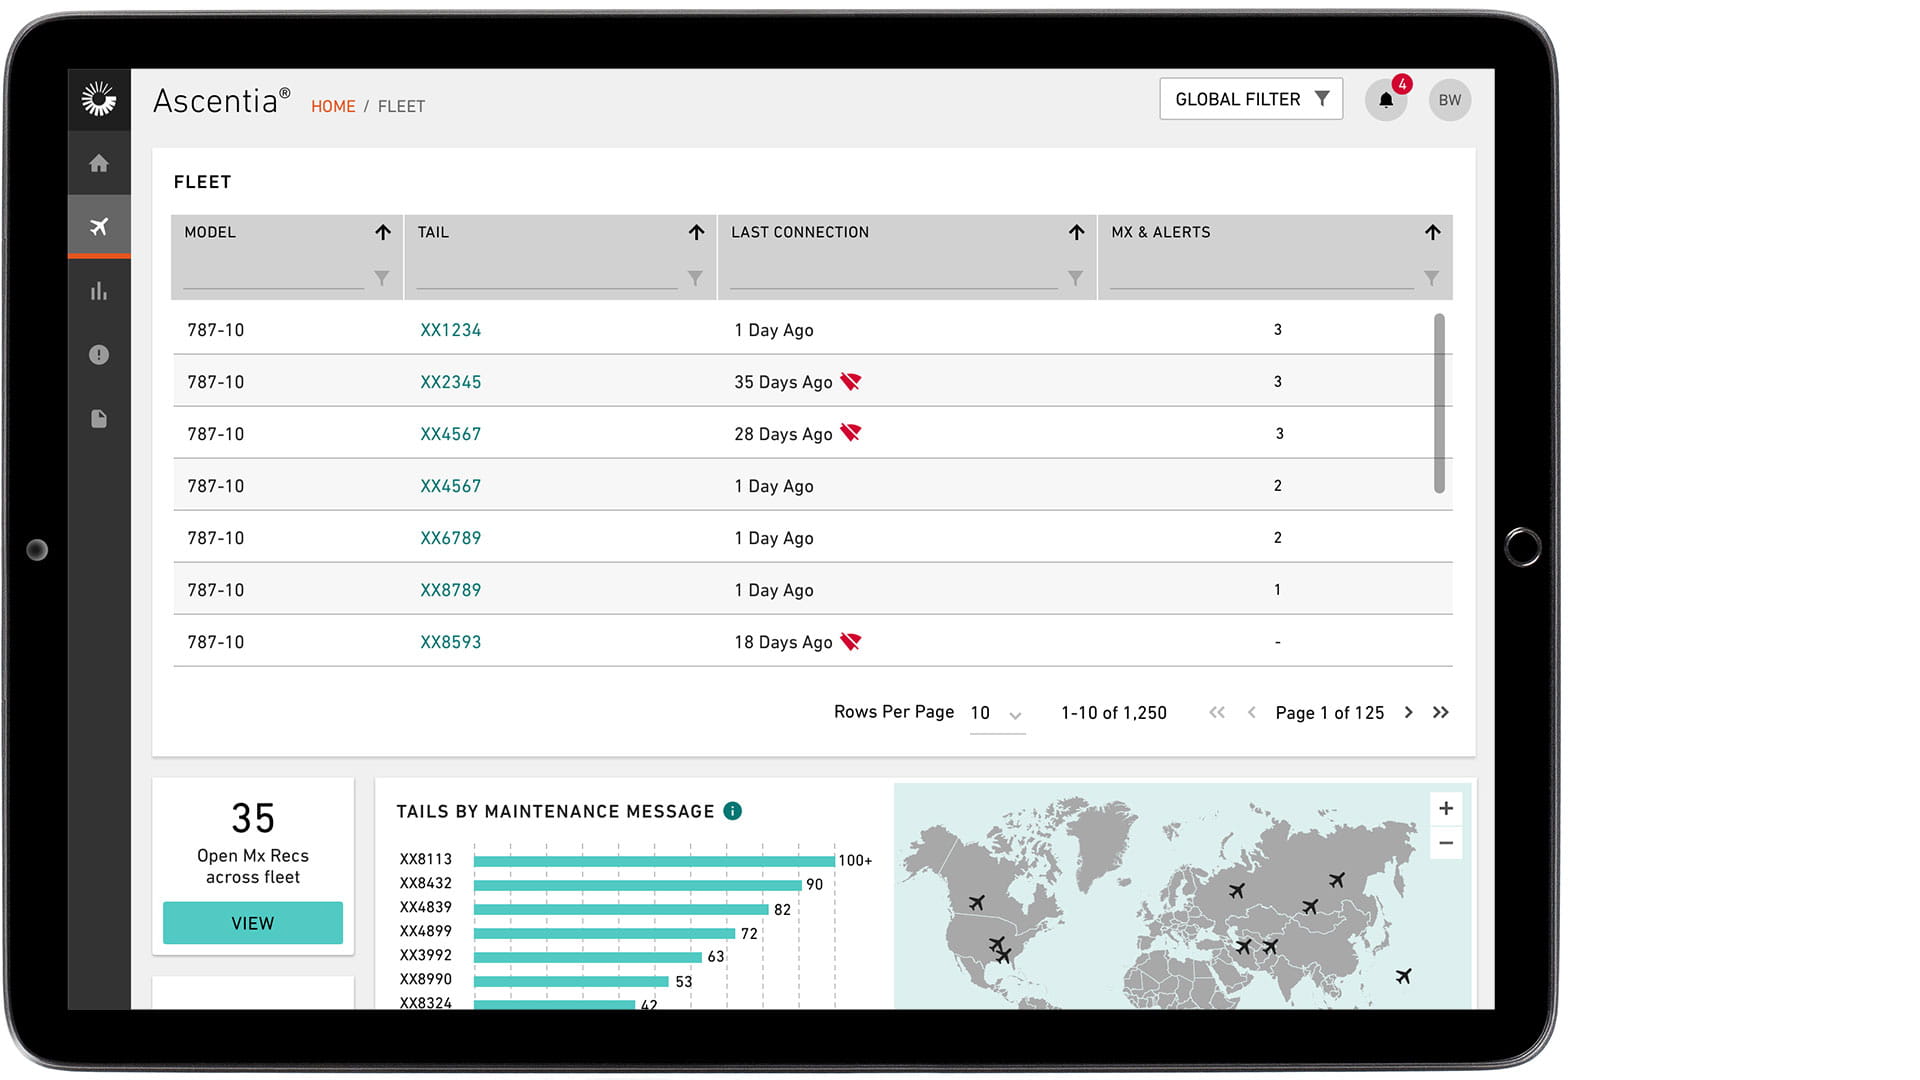Click the alerts exclamation icon in sidebar
This screenshot has width=1920, height=1080.
coord(99,355)
